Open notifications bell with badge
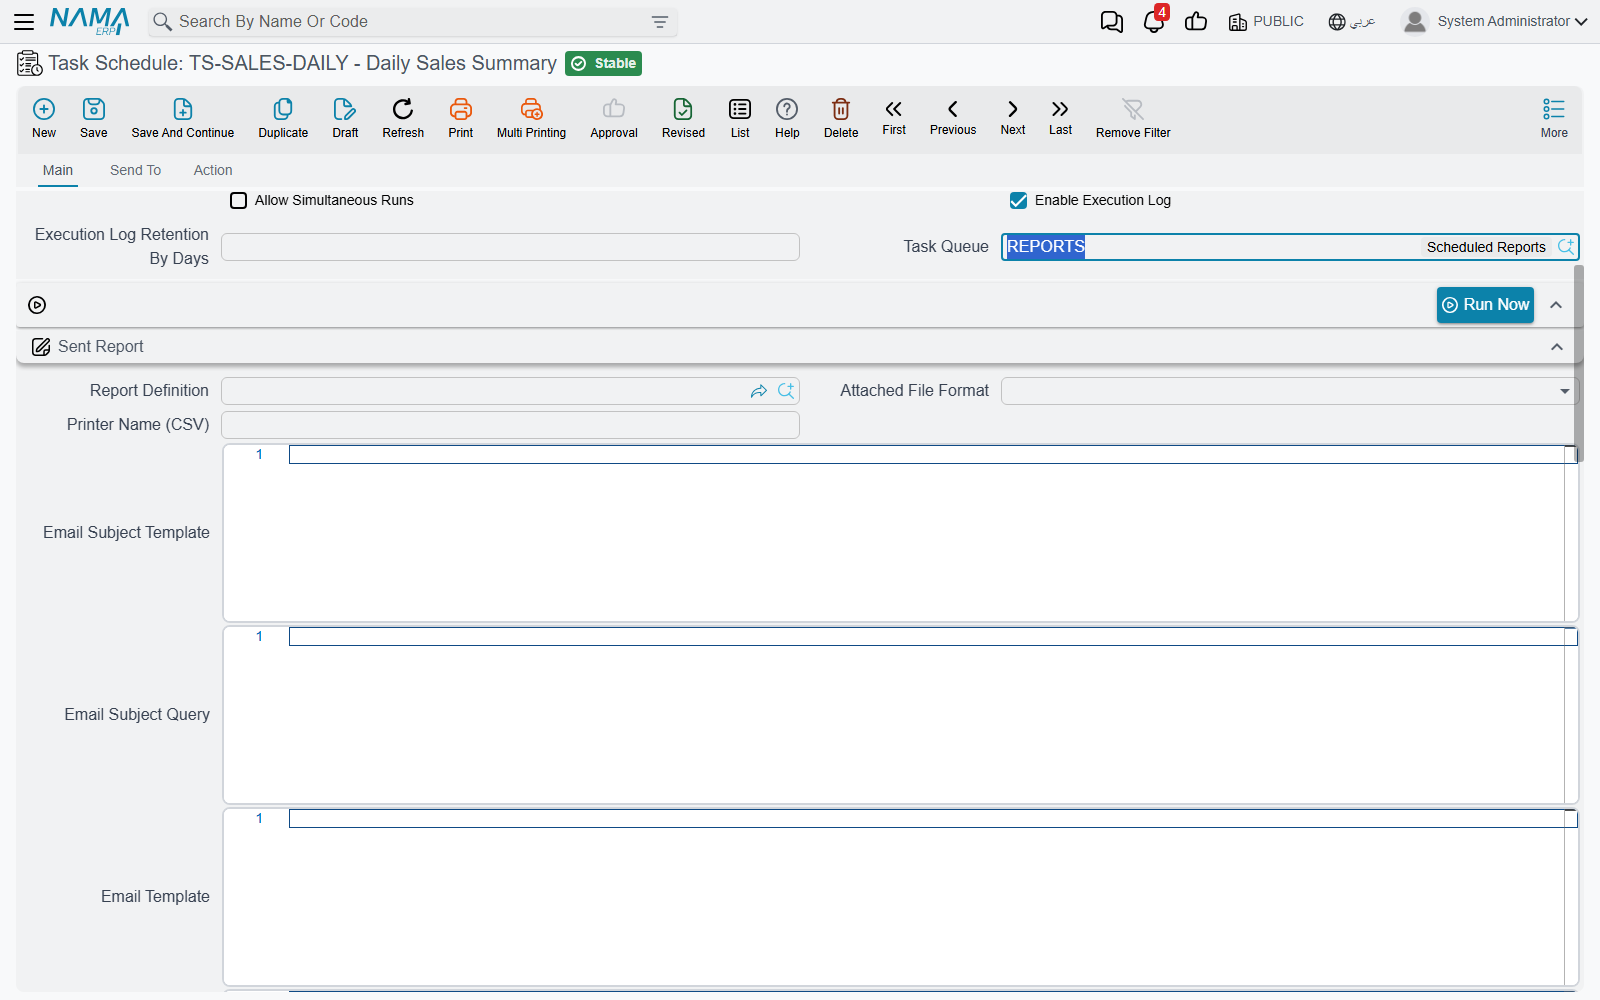This screenshot has height=1000, width=1600. pyautogui.click(x=1154, y=21)
